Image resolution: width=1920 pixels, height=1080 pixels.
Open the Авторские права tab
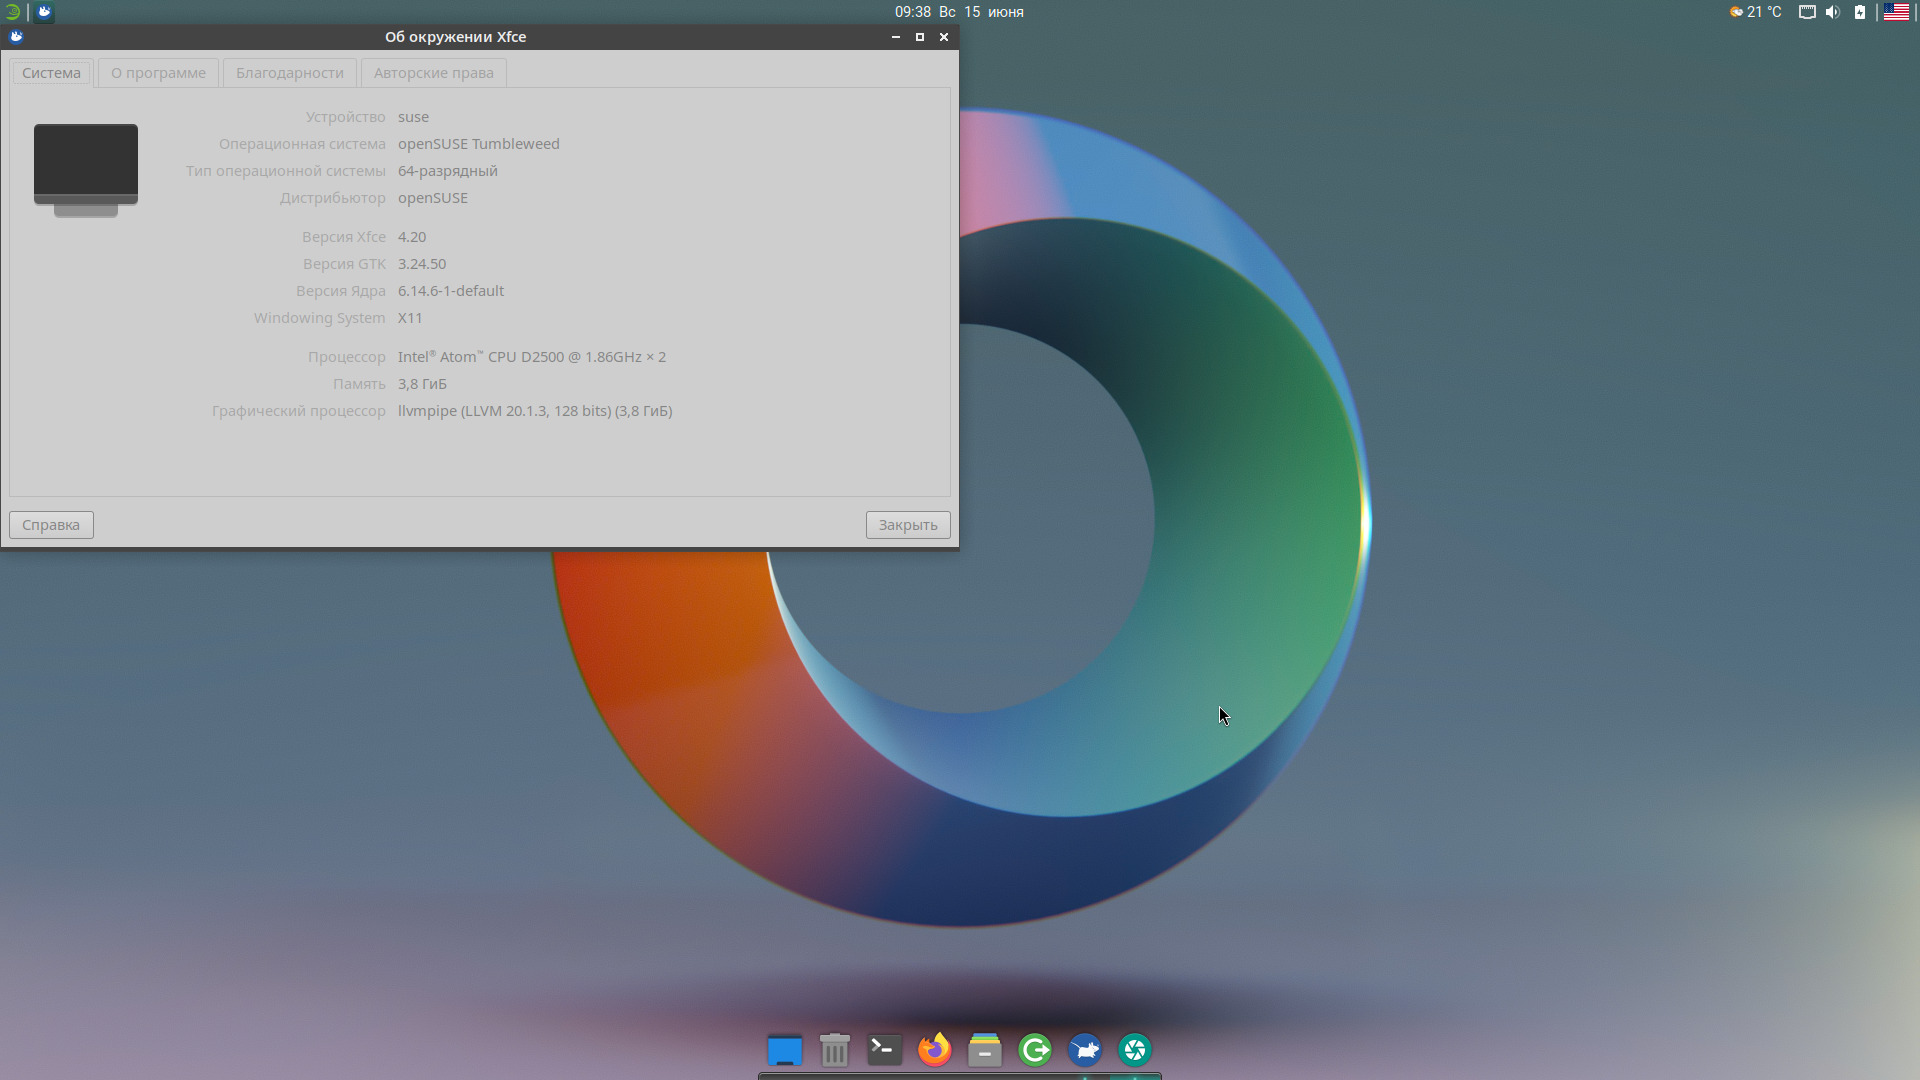point(433,73)
